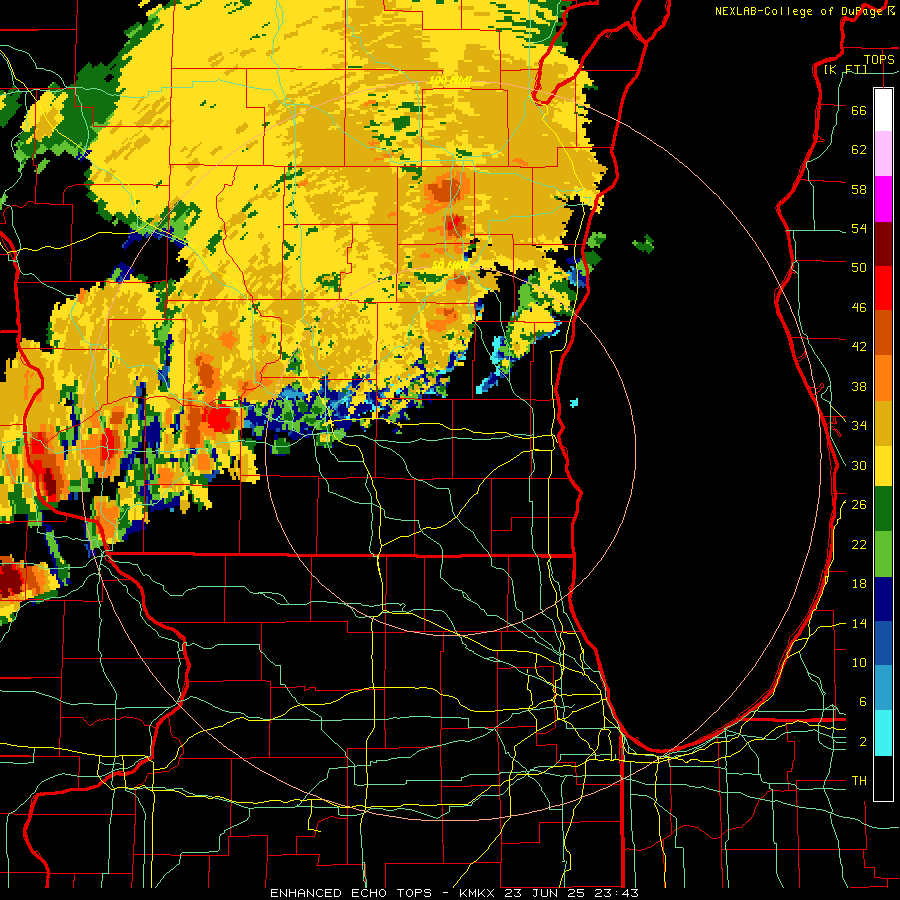Click the TH threshold label
Image resolution: width=900 pixels, height=900 pixels.
[859, 780]
